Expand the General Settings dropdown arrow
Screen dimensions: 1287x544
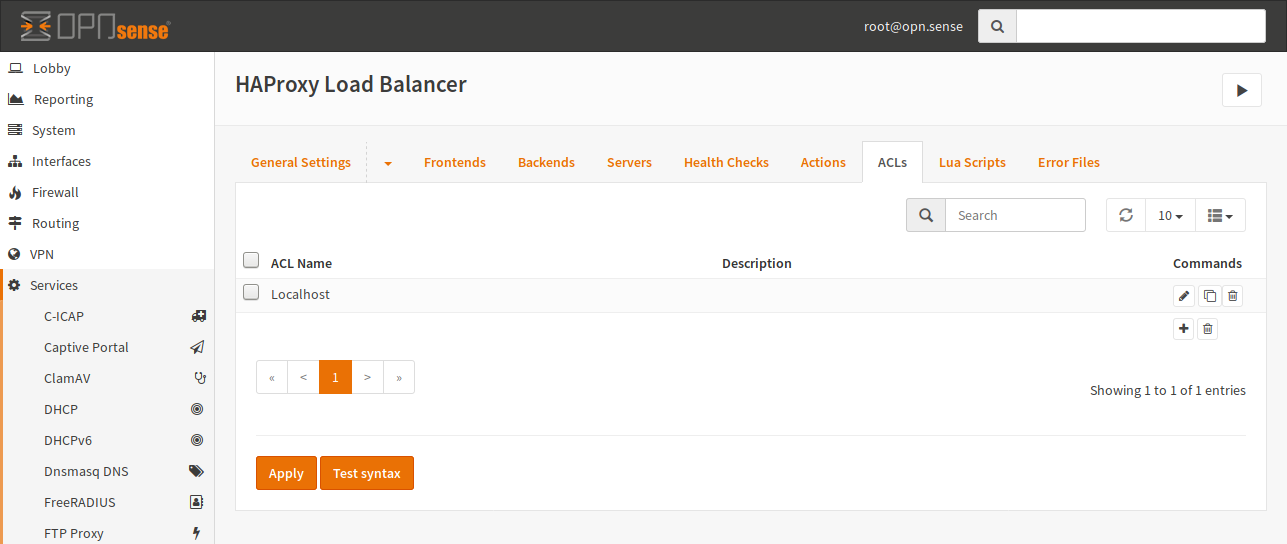[x=388, y=162]
